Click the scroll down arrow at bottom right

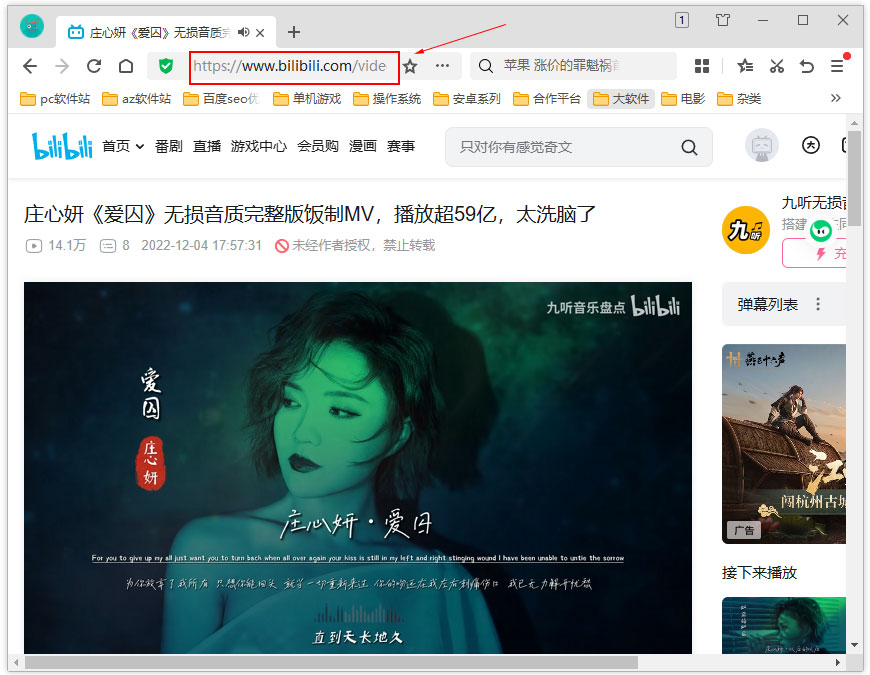point(854,645)
